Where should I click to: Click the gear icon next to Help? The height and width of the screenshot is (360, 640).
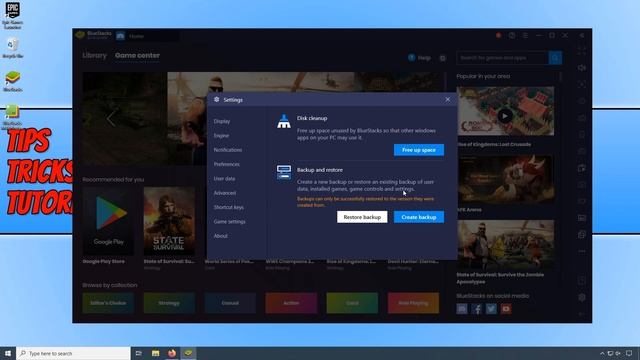442,58
